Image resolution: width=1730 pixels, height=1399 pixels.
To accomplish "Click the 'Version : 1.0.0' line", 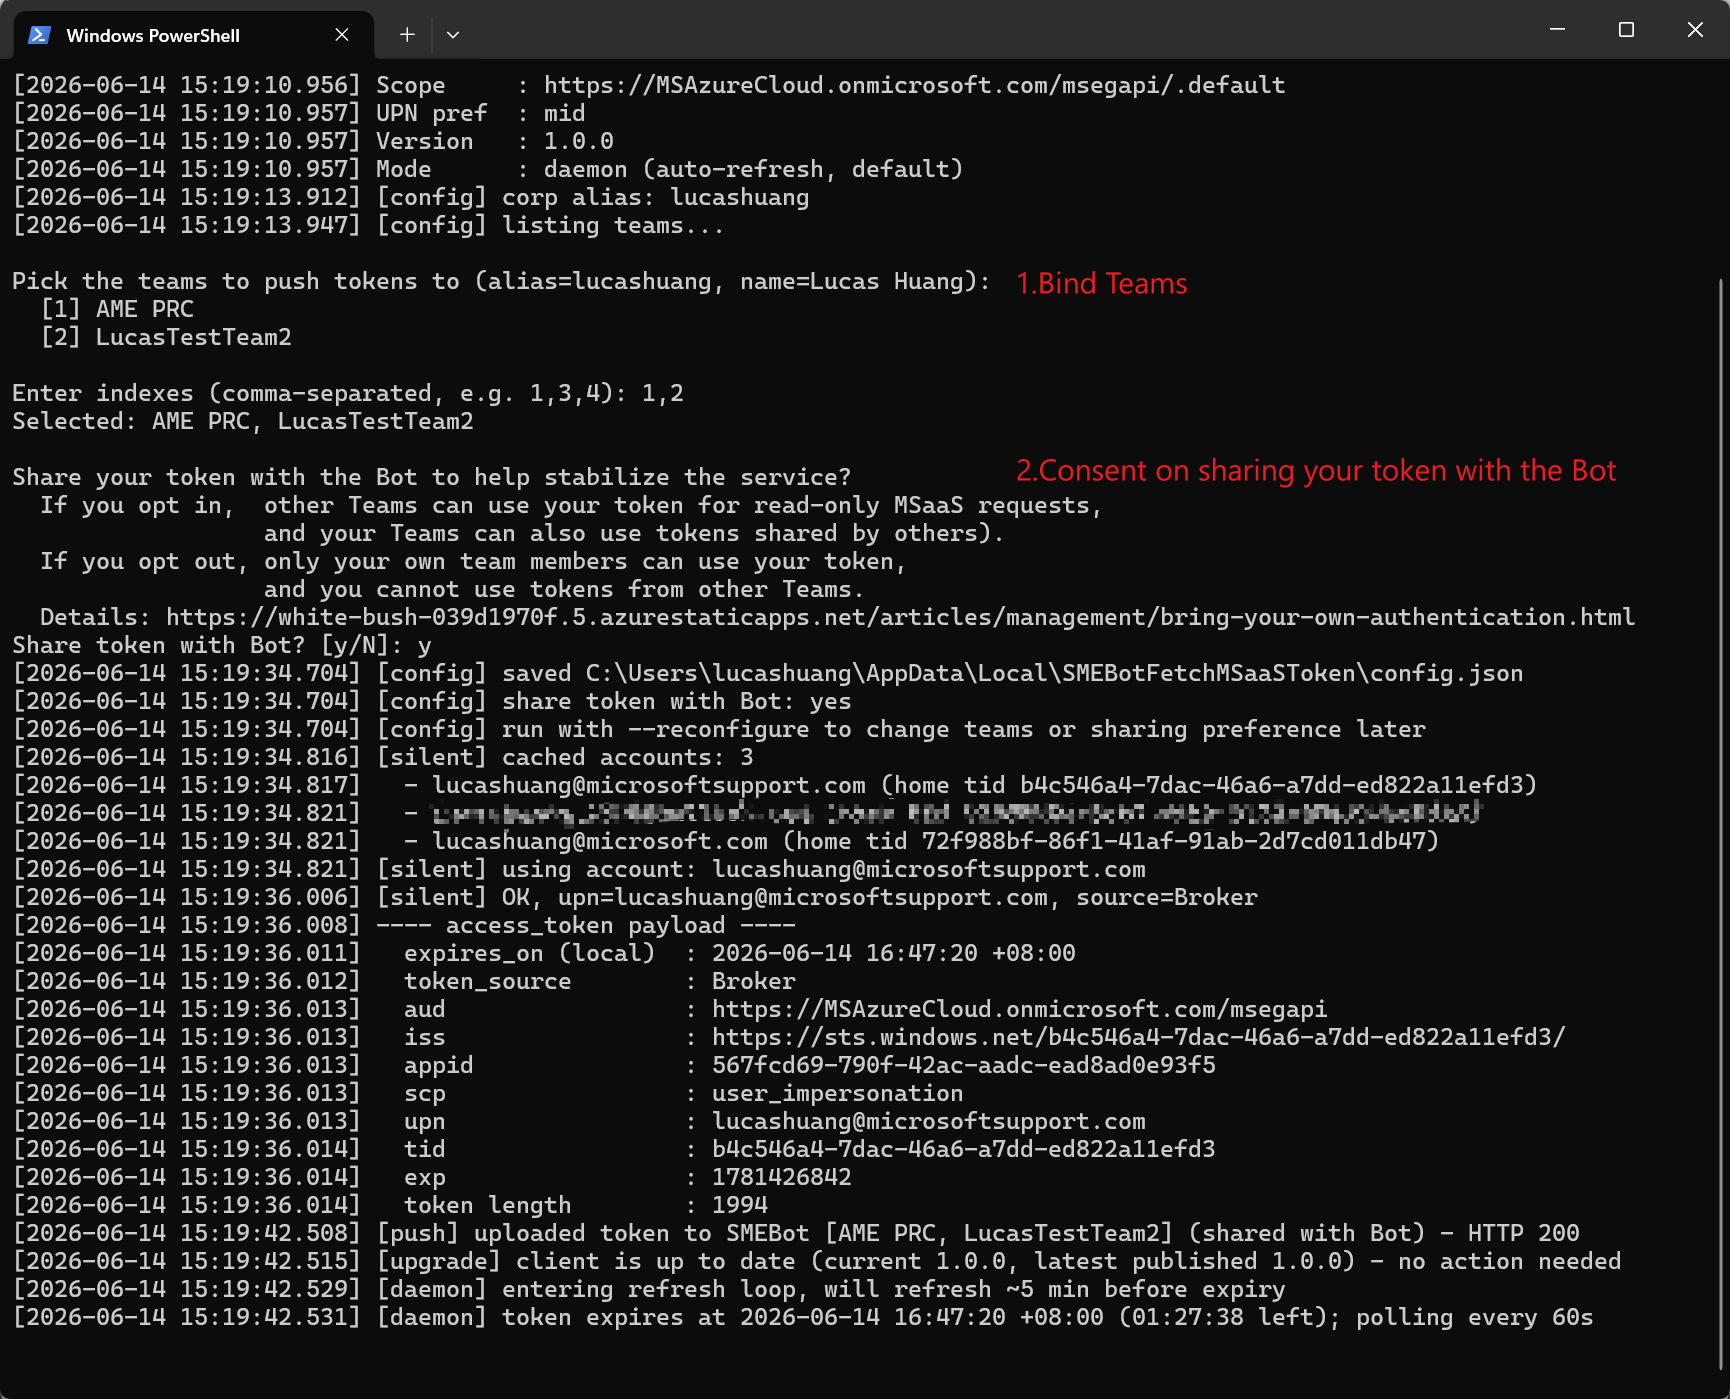I will click(x=313, y=141).
